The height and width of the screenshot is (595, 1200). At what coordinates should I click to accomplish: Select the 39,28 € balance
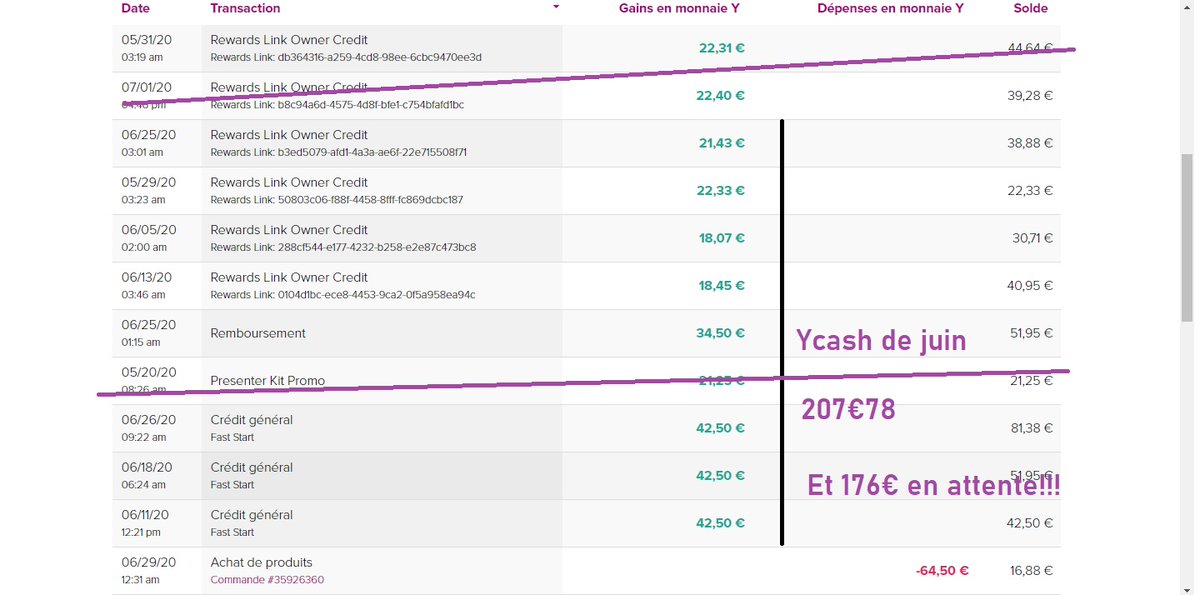(1030, 95)
